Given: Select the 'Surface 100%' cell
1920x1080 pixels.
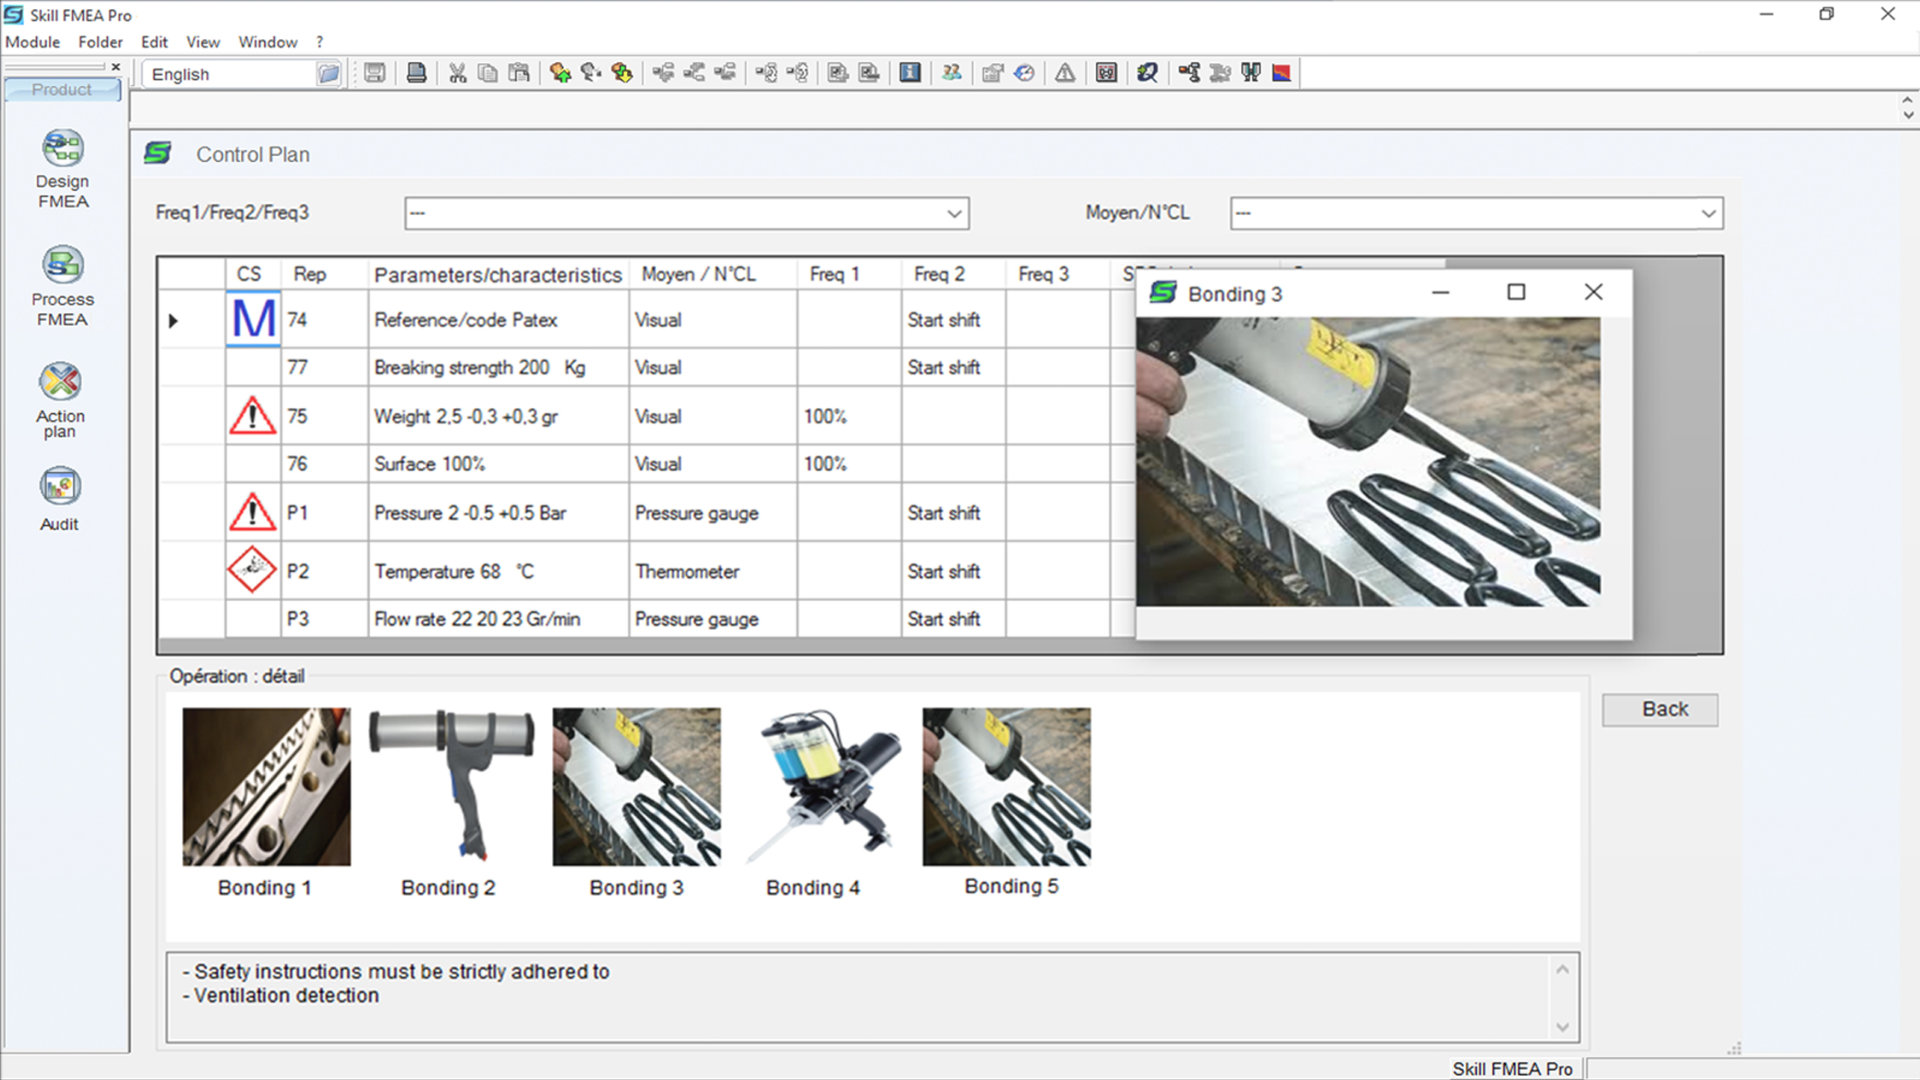Looking at the screenshot, I should pos(498,464).
